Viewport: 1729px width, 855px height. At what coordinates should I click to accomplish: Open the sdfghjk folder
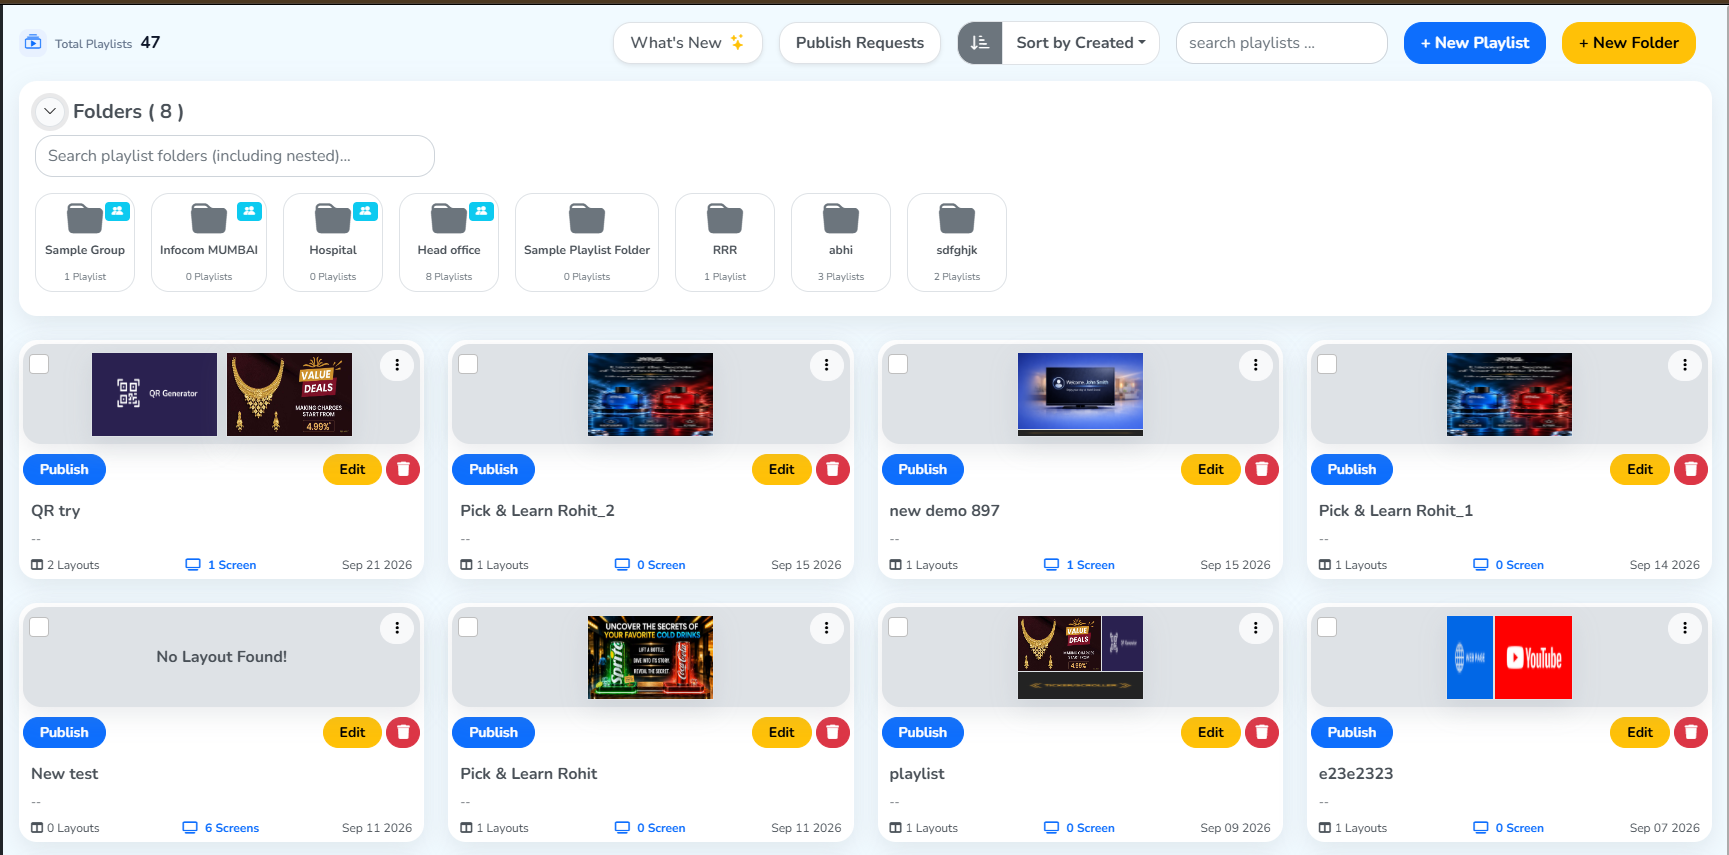[x=957, y=243]
